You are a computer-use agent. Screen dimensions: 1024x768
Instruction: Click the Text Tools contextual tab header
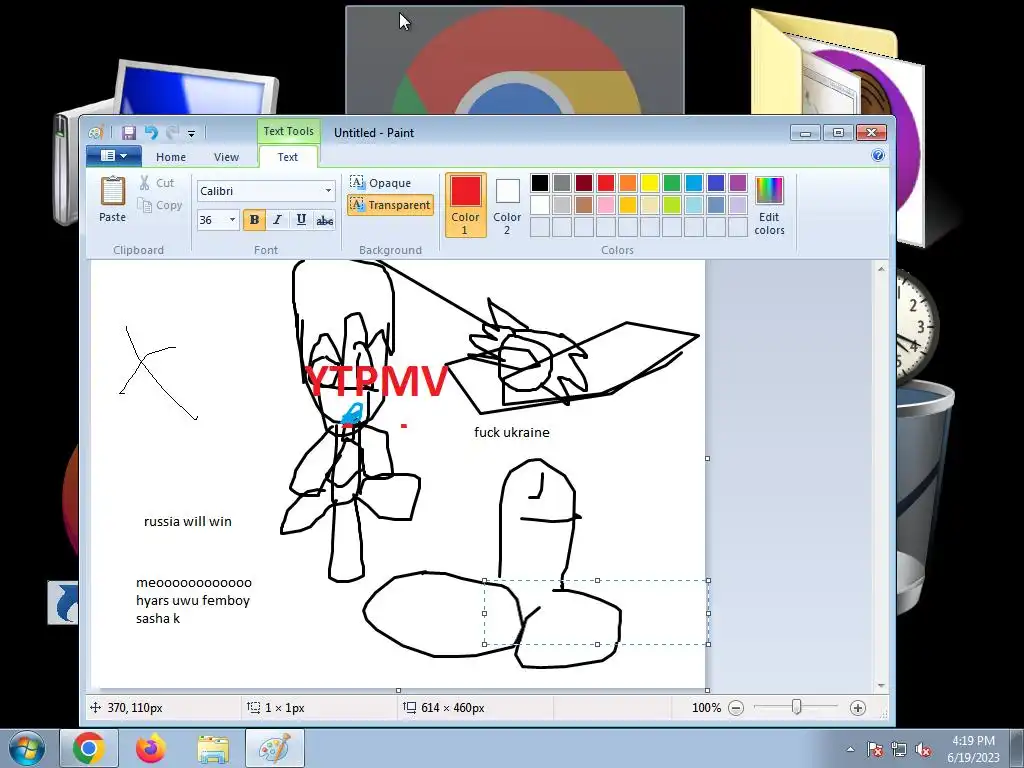click(288, 131)
